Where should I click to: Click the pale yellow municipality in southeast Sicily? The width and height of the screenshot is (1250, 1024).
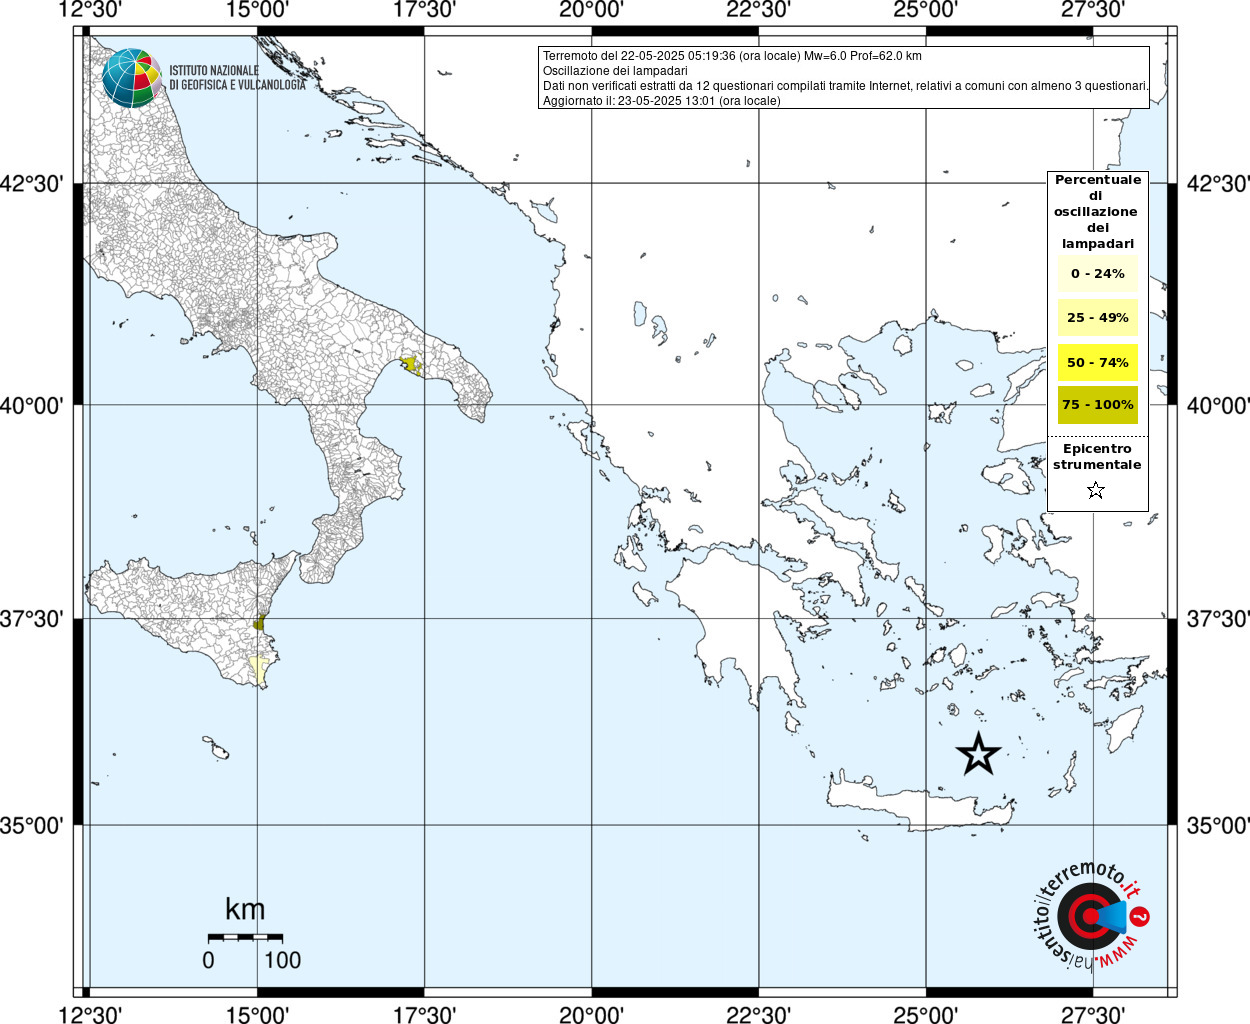point(259,670)
